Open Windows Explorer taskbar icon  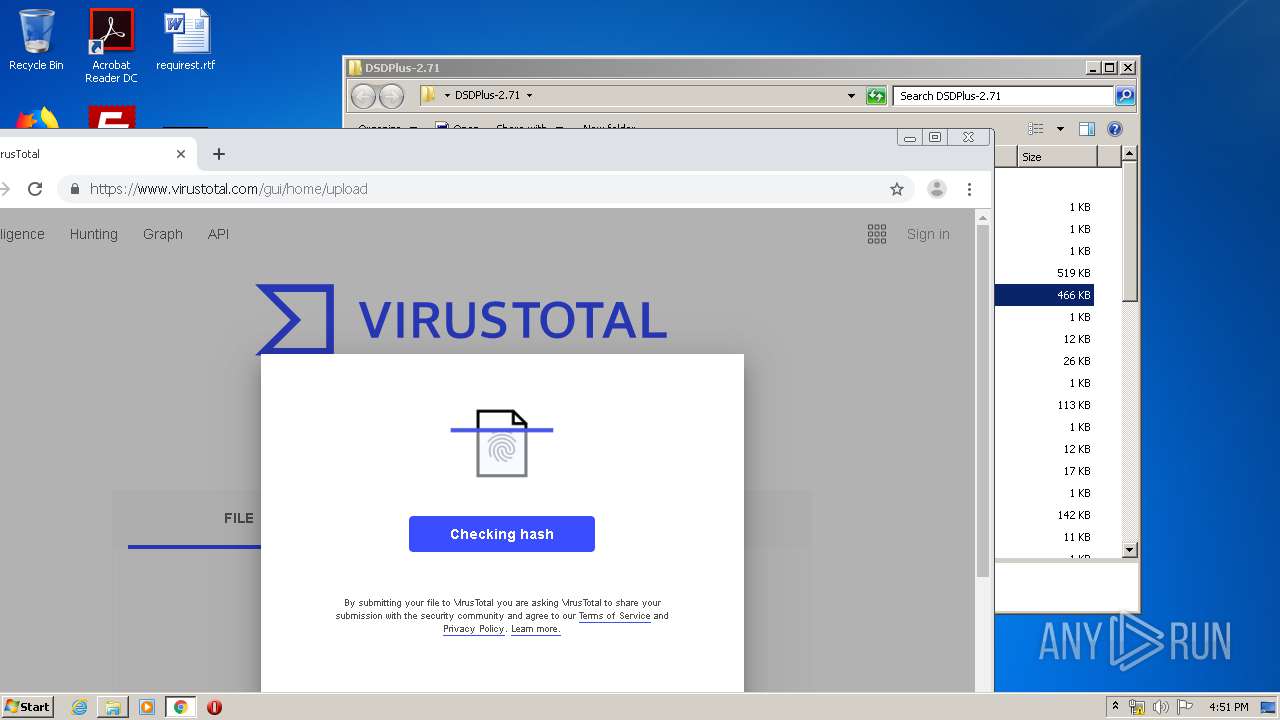[x=113, y=707]
